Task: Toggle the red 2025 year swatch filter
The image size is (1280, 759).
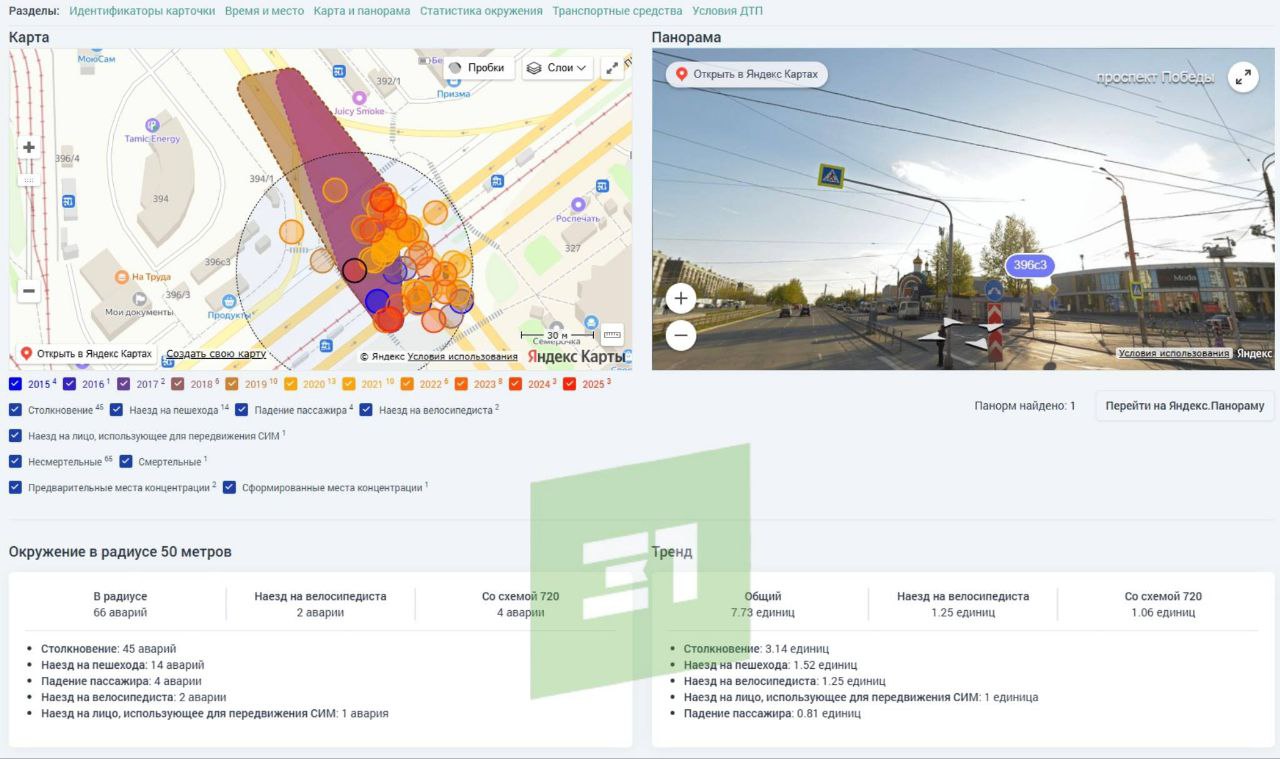Action: point(570,384)
